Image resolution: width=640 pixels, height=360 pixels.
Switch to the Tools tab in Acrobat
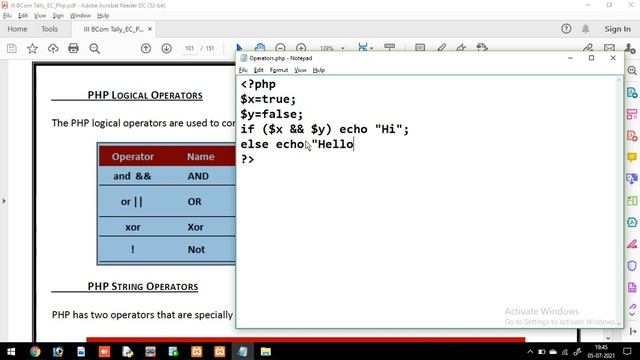49,29
